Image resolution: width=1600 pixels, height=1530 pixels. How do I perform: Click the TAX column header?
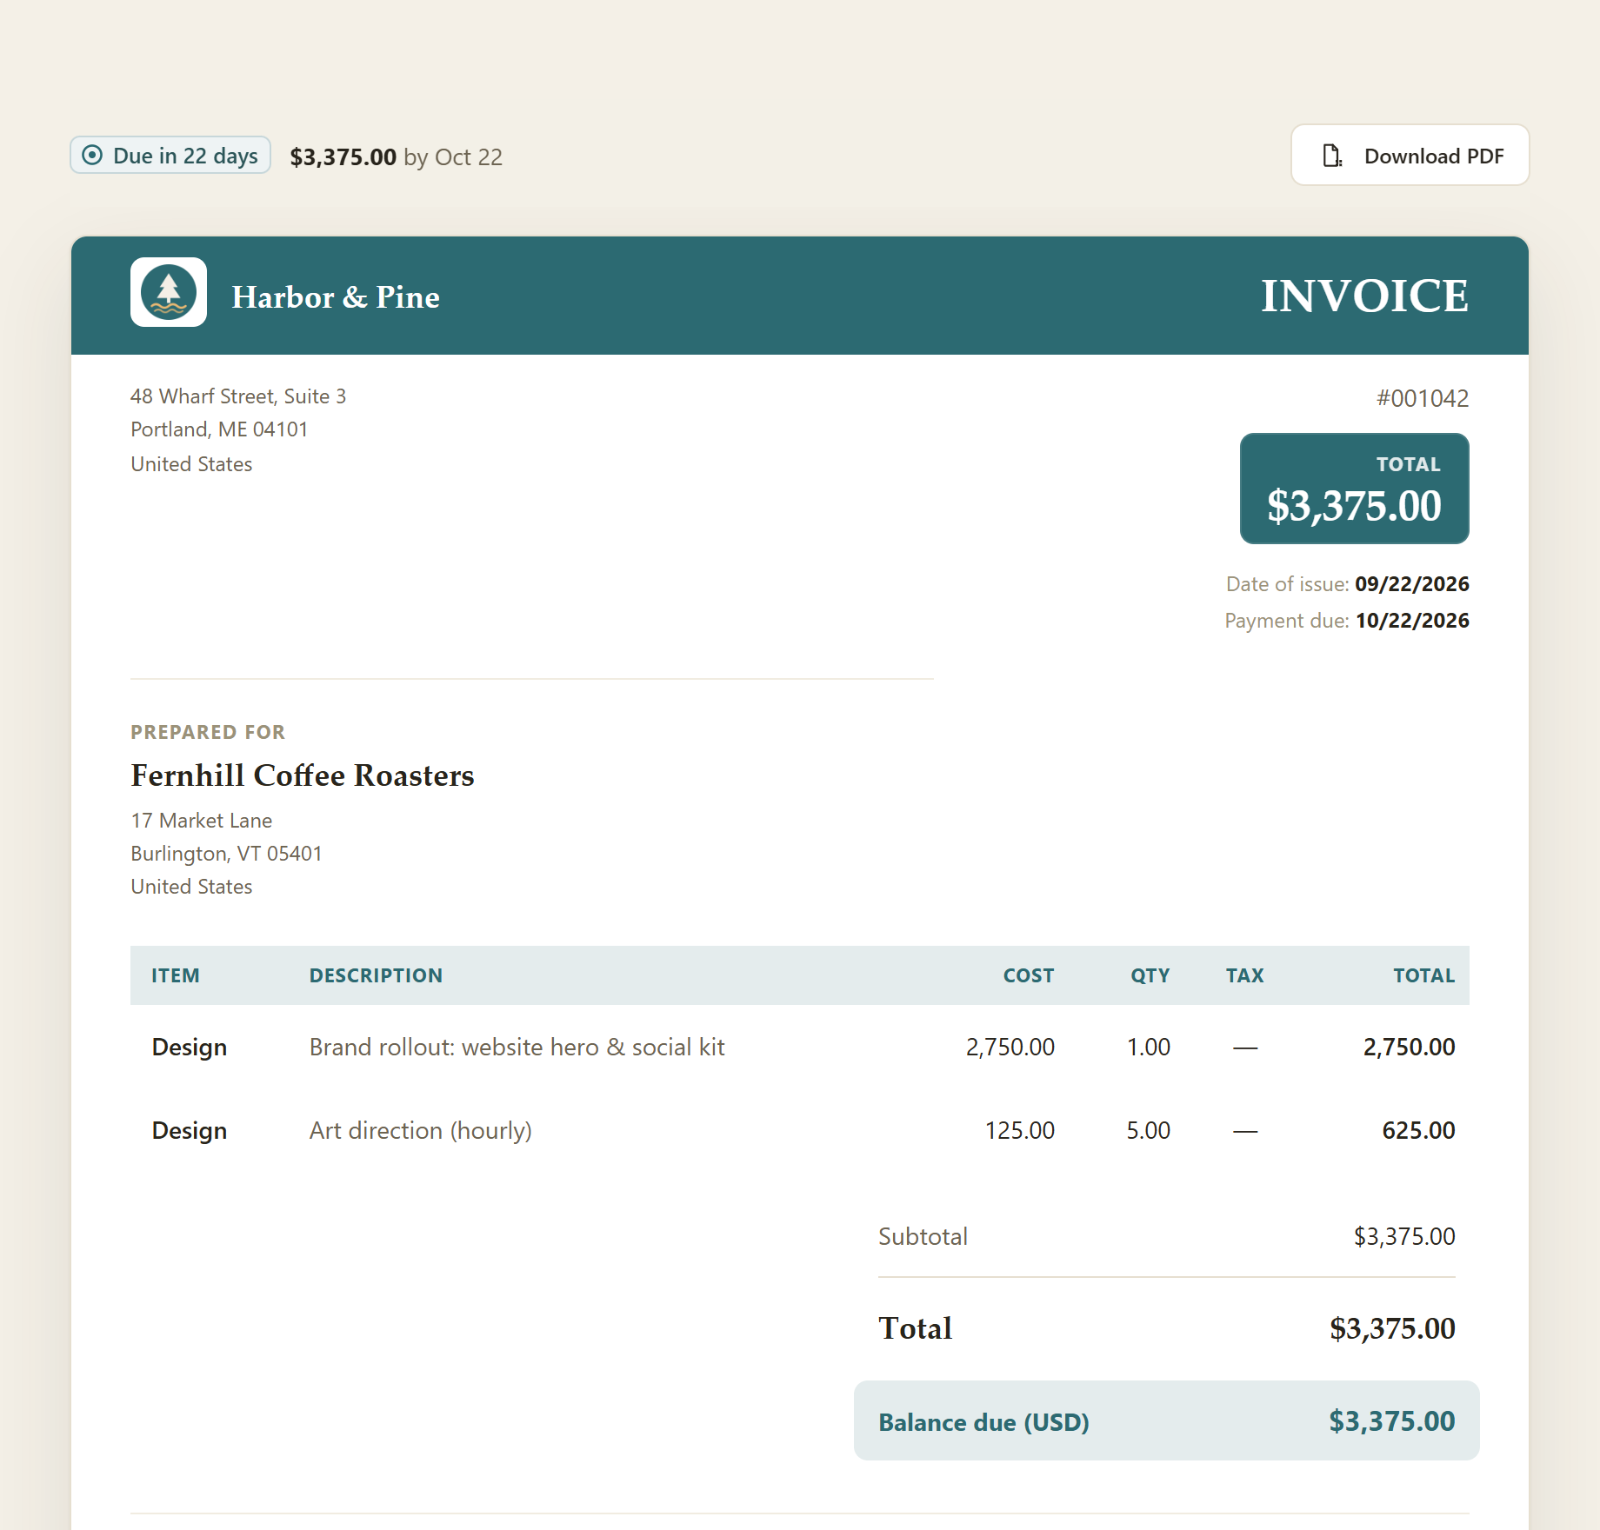click(1245, 975)
